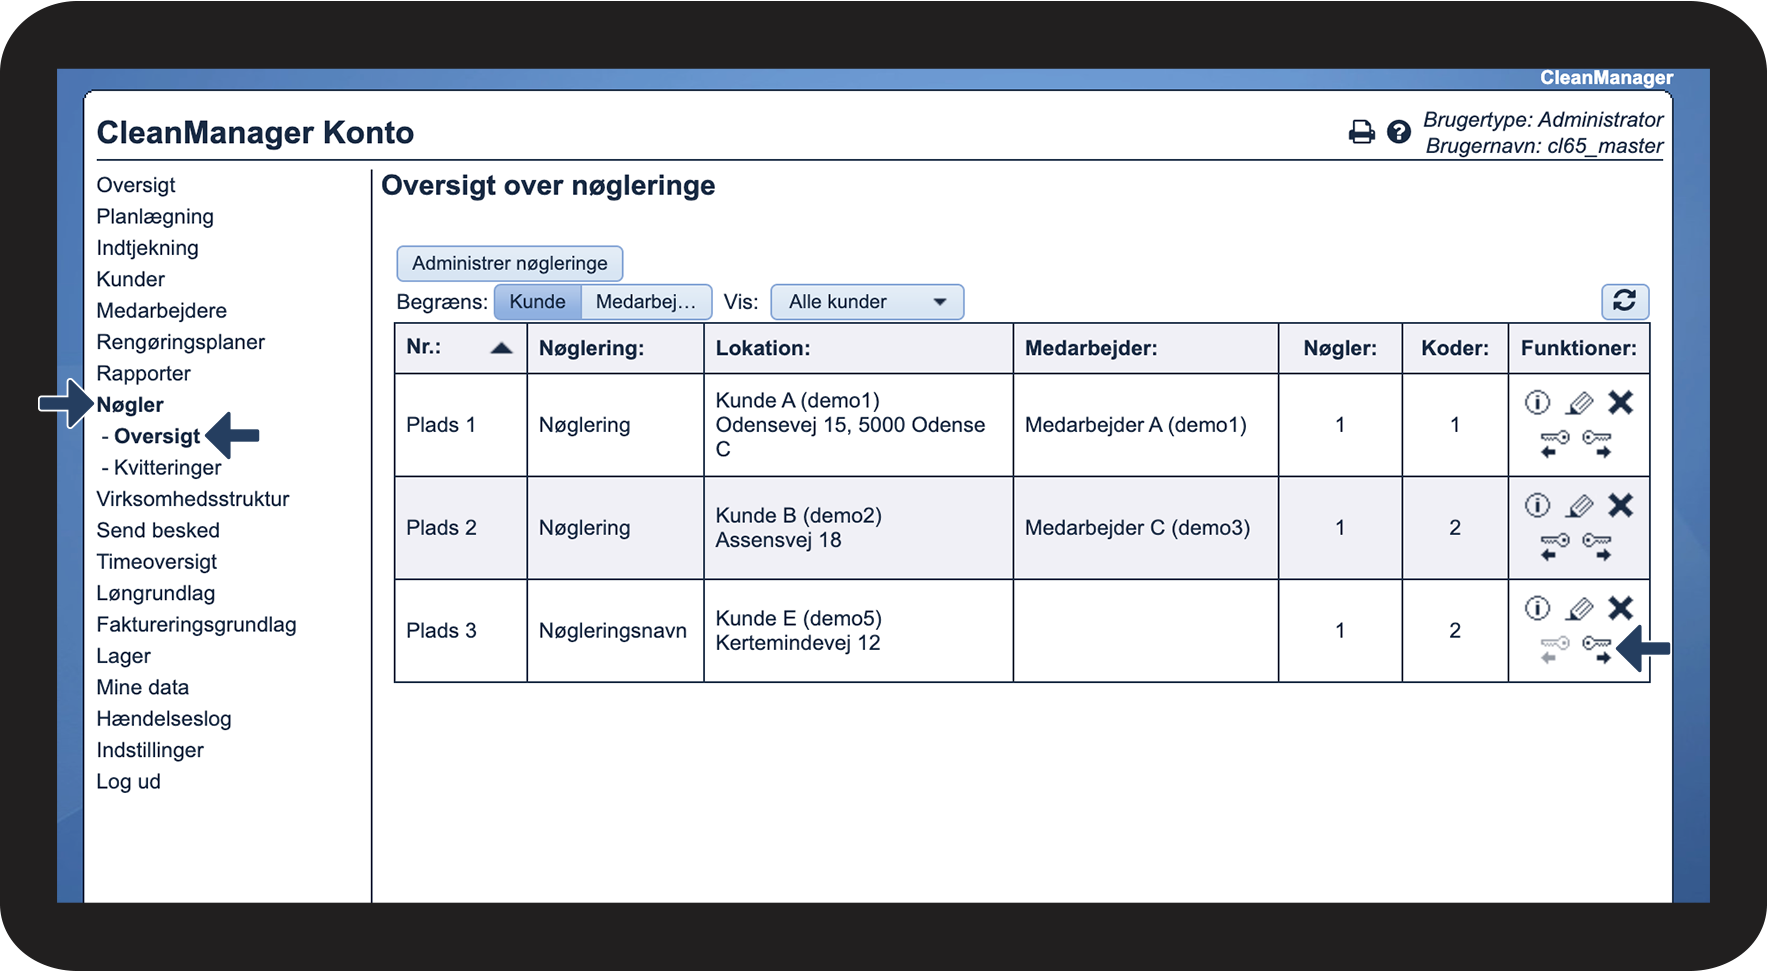The width and height of the screenshot is (1767, 971).
Task: Click the Lokation column header
Action: coord(762,348)
